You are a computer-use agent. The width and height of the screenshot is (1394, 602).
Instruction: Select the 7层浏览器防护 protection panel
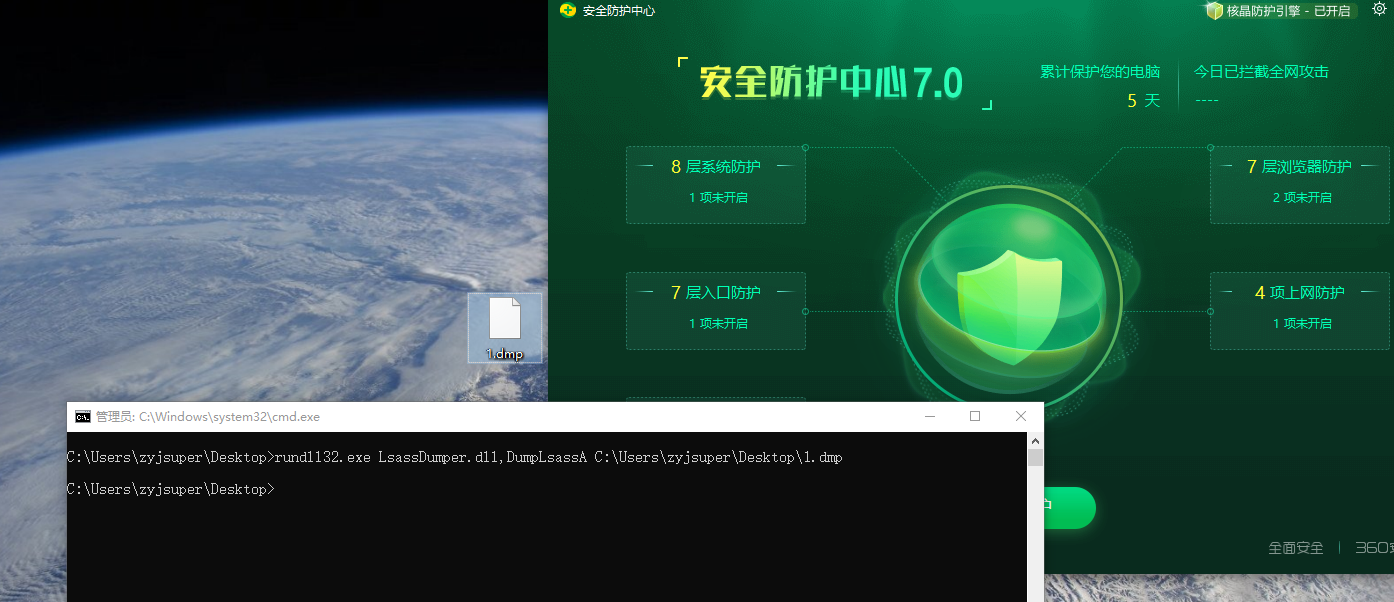tap(1300, 184)
